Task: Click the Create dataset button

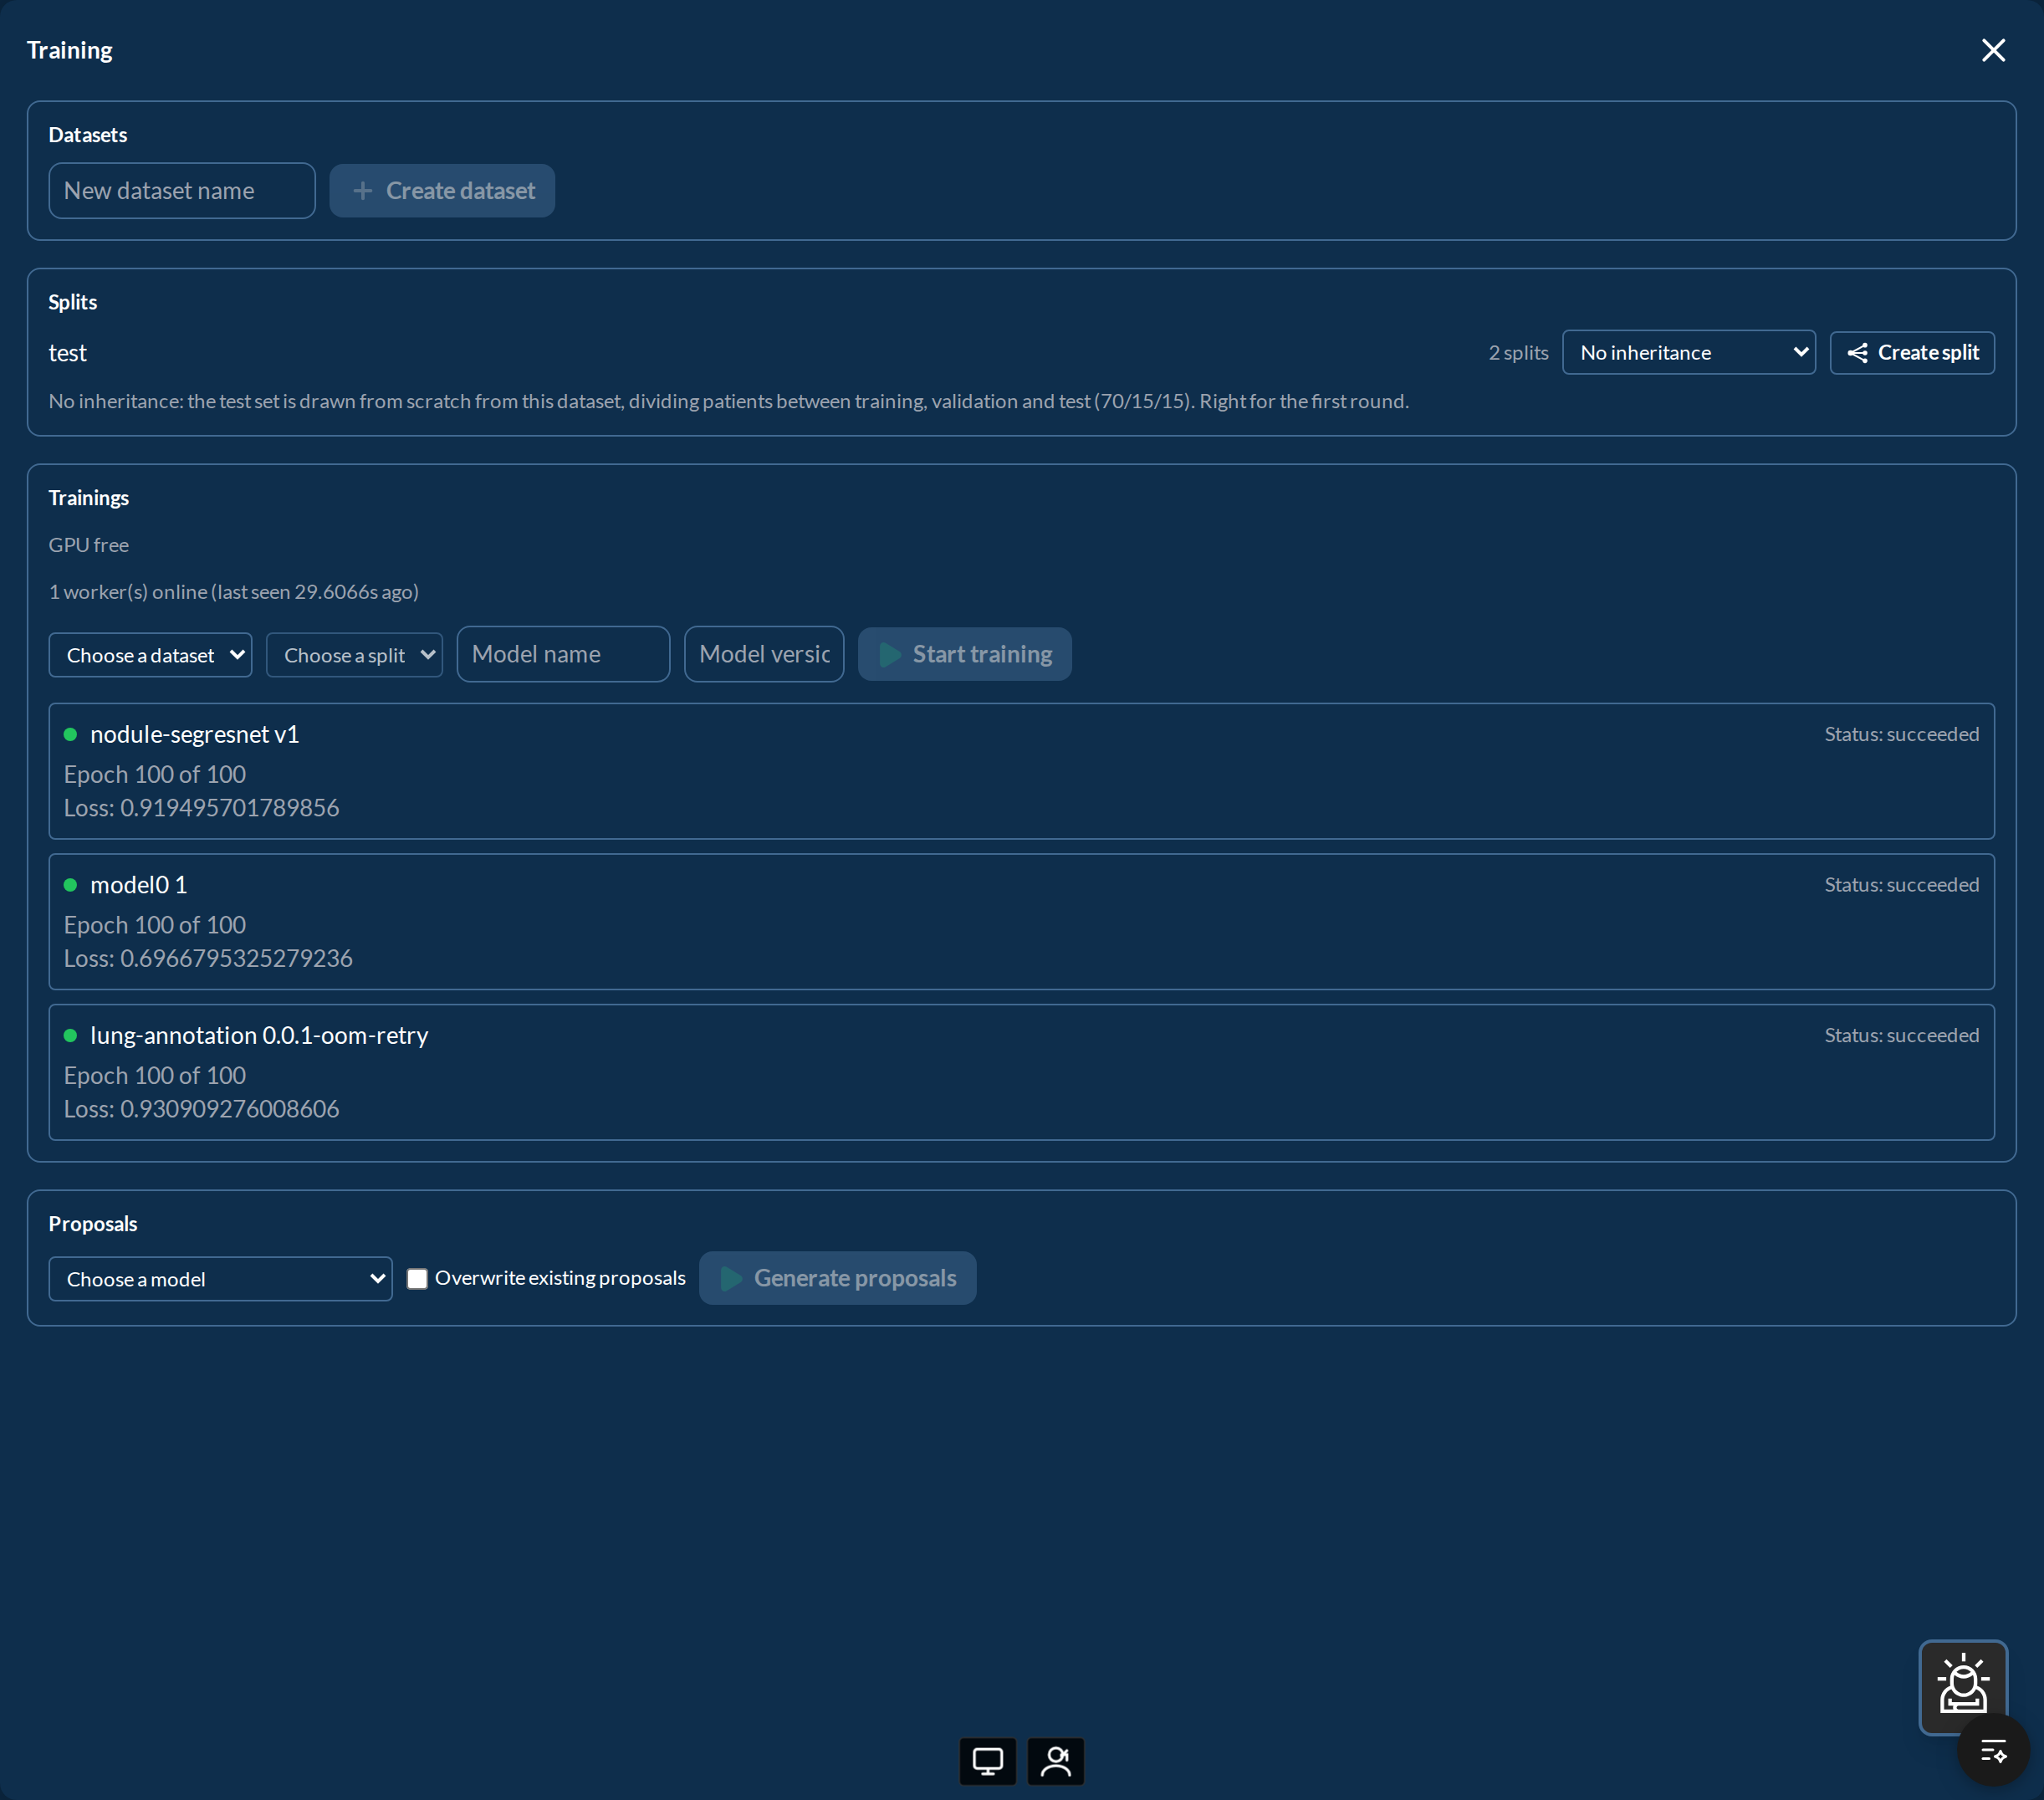Action: click(x=442, y=191)
